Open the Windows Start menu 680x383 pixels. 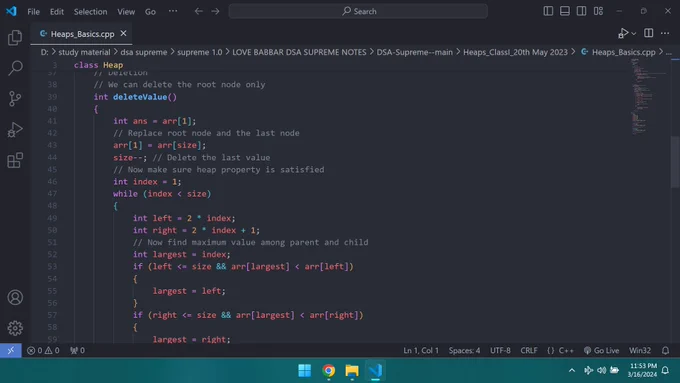tap(304, 370)
